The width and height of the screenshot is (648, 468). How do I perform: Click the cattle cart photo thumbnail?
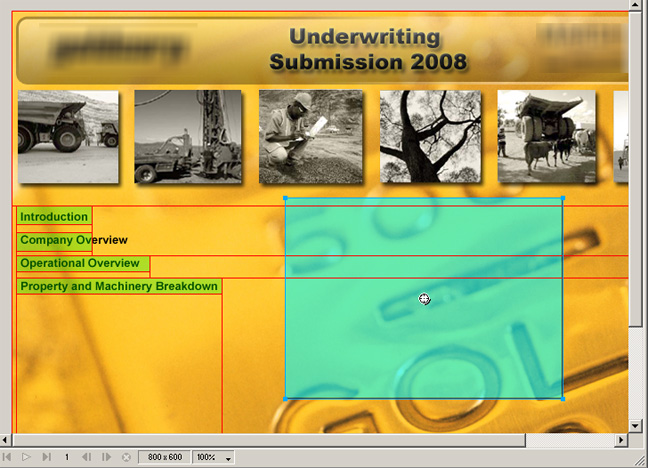tap(547, 137)
